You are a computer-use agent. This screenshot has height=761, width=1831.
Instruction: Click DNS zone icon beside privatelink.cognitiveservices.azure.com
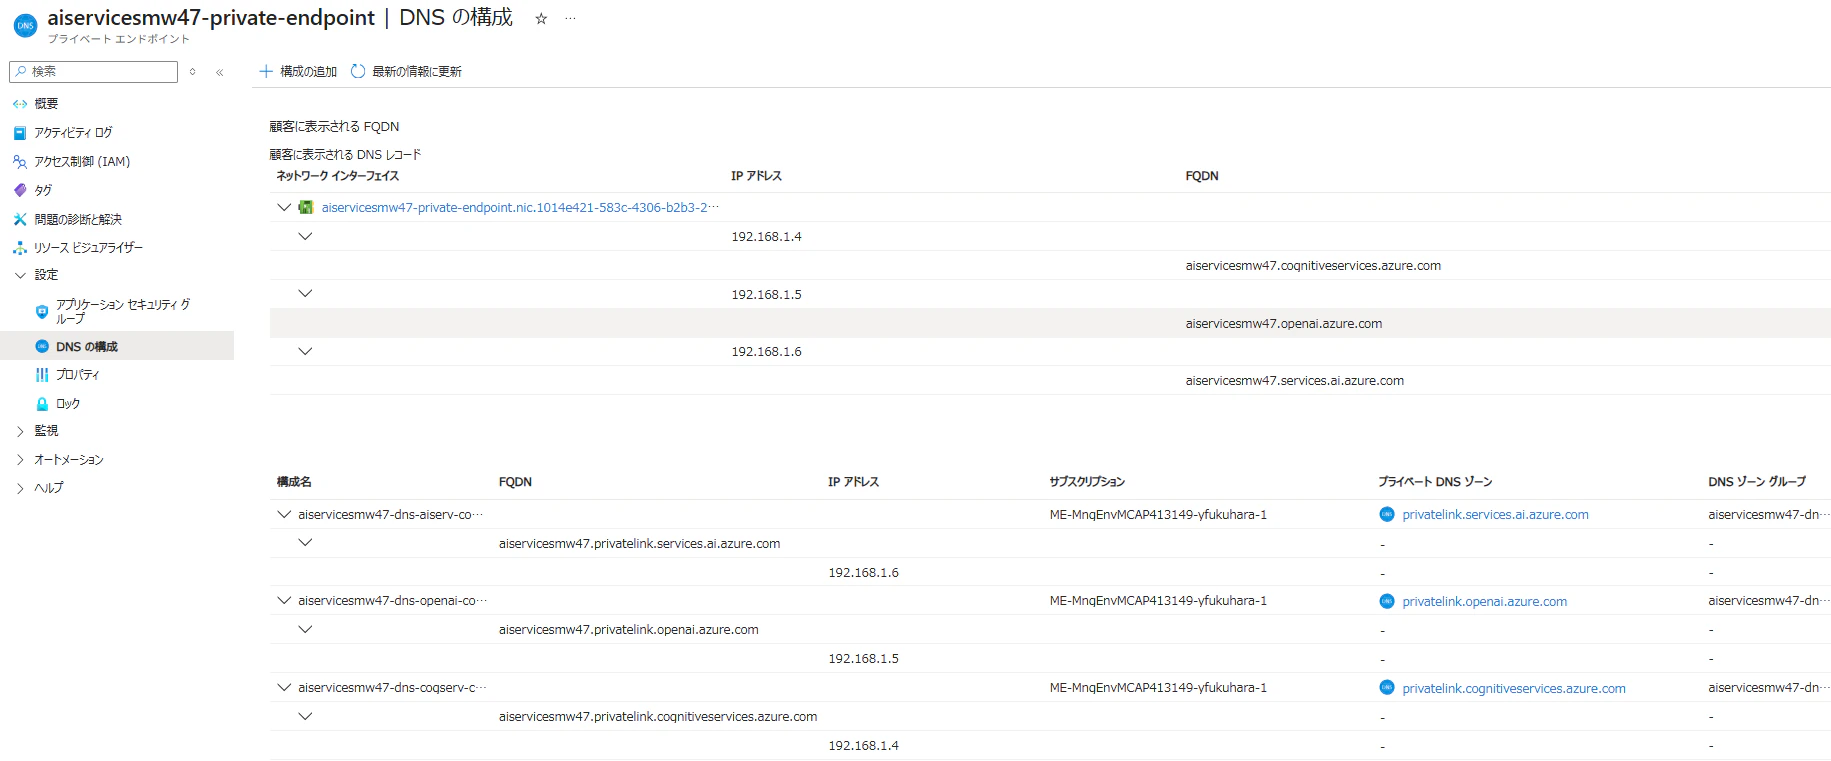click(1387, 687)
